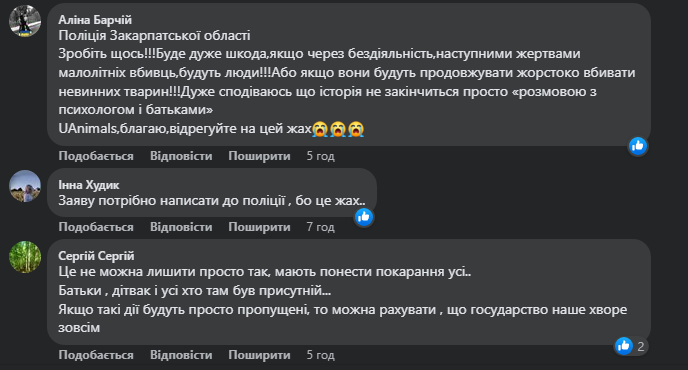Image resolution: width=688 pixels, height=370 pixels.
Task: Reply to Аліна Барчій's comment
Action: coord(181,156)
